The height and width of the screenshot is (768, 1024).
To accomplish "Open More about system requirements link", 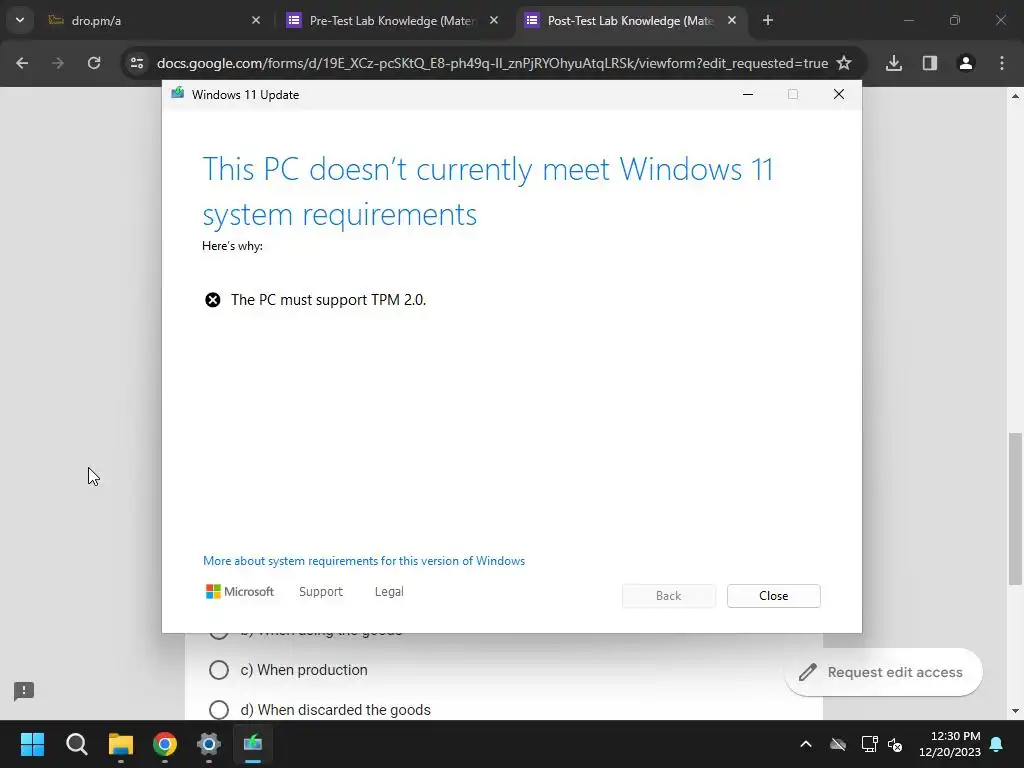I will pyautogui.click(x=364, y=561).
